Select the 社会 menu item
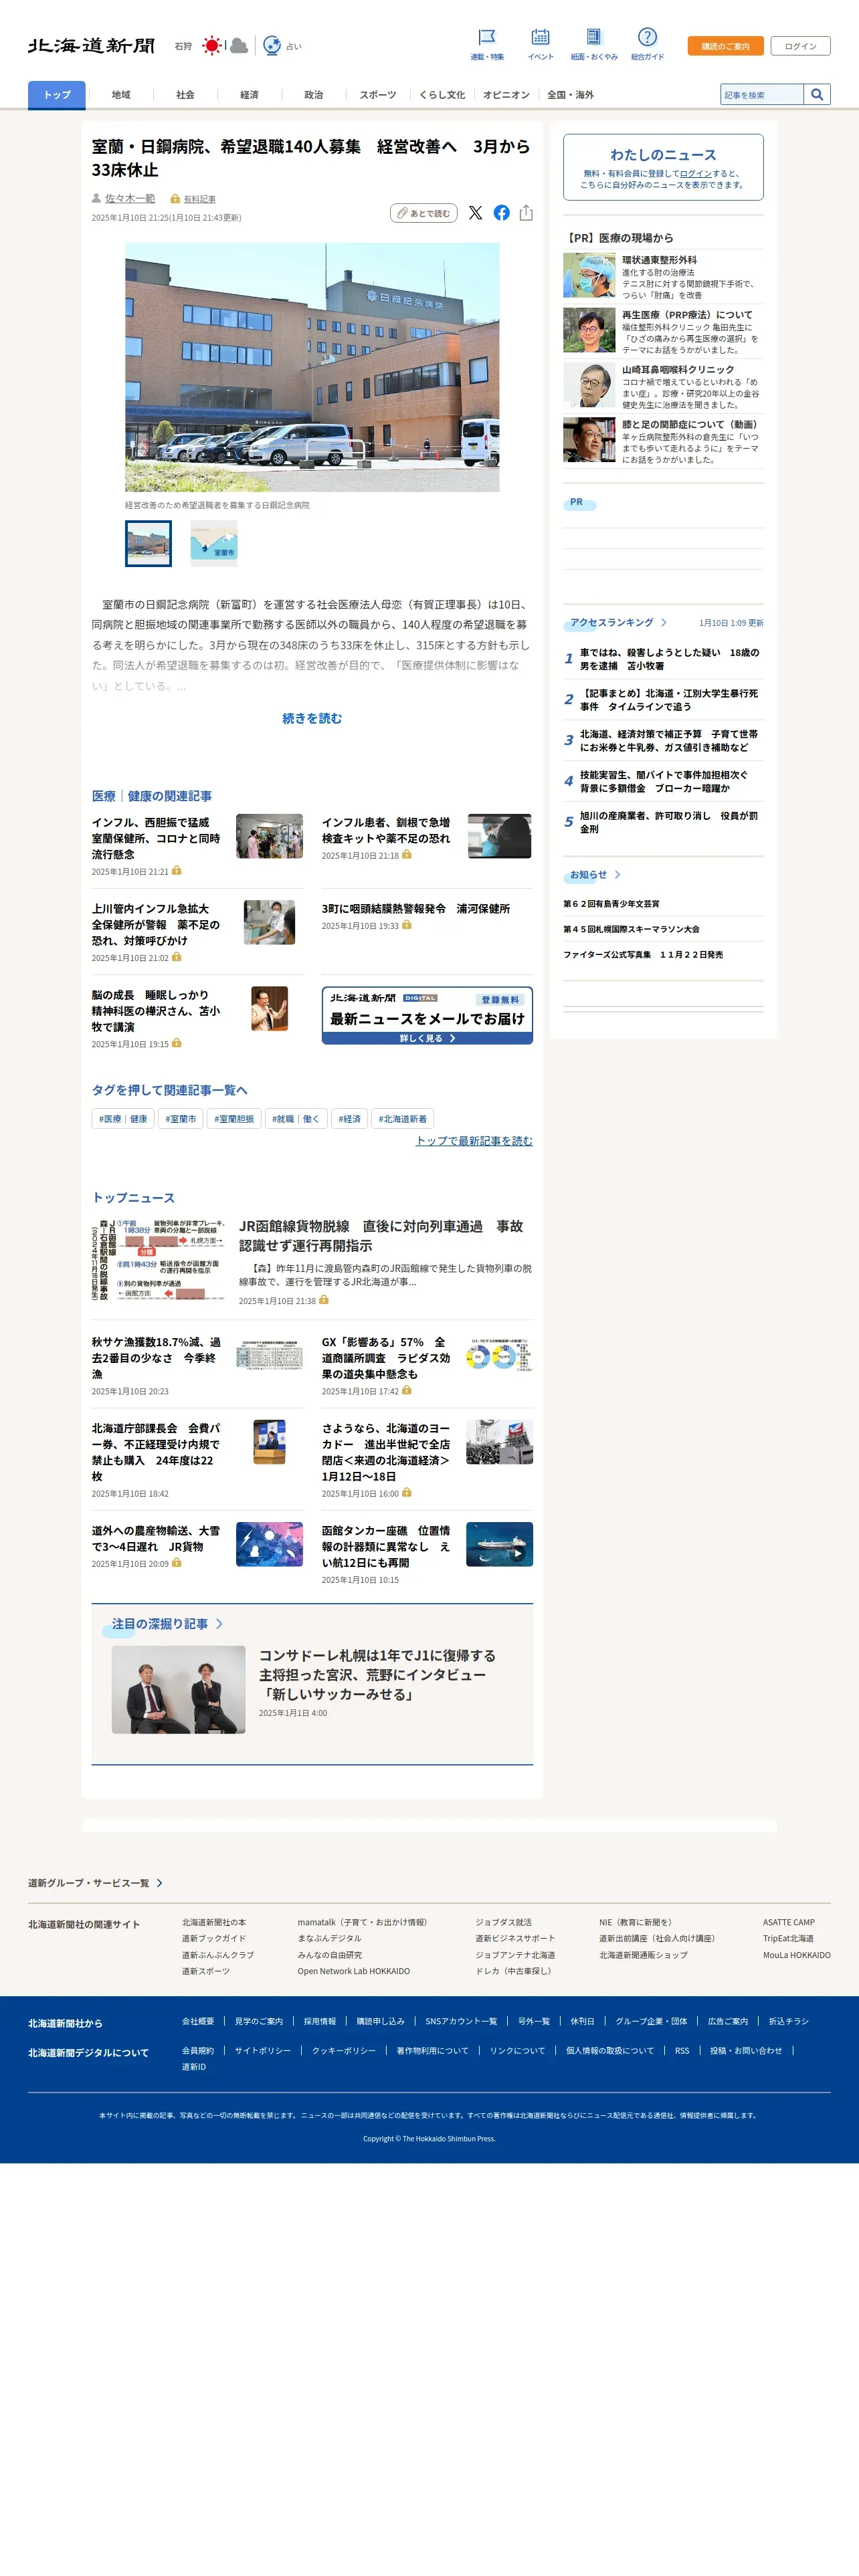The width and height of the screenshot is (859, 2576). 185,95
